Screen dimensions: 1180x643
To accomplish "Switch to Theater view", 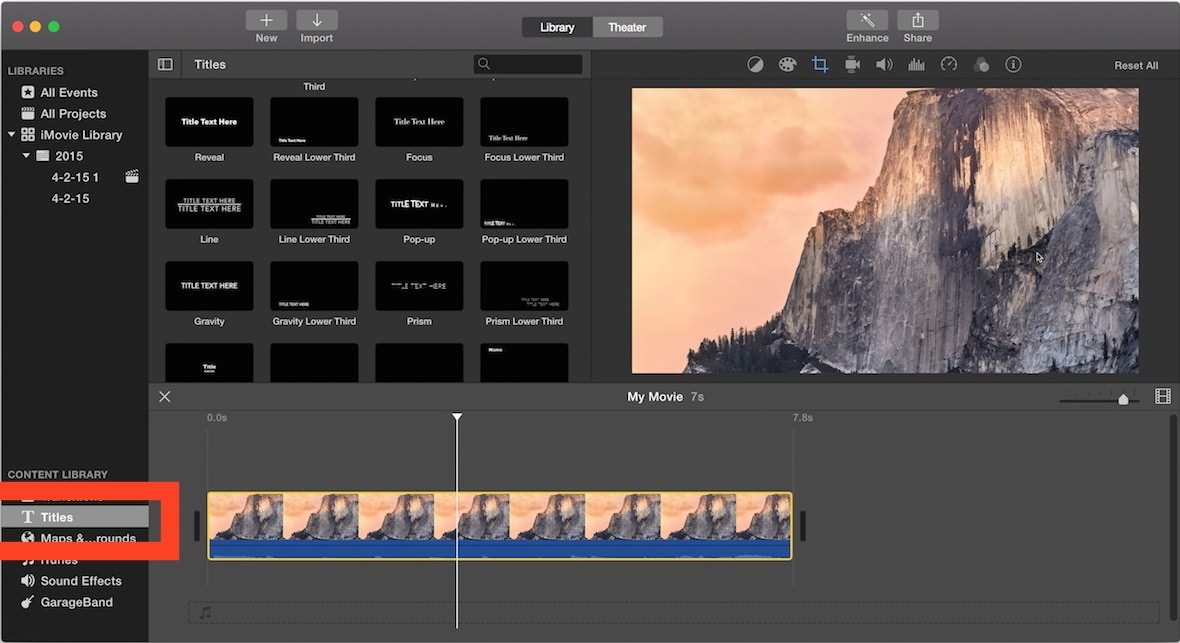I will [x=627, y=27].
